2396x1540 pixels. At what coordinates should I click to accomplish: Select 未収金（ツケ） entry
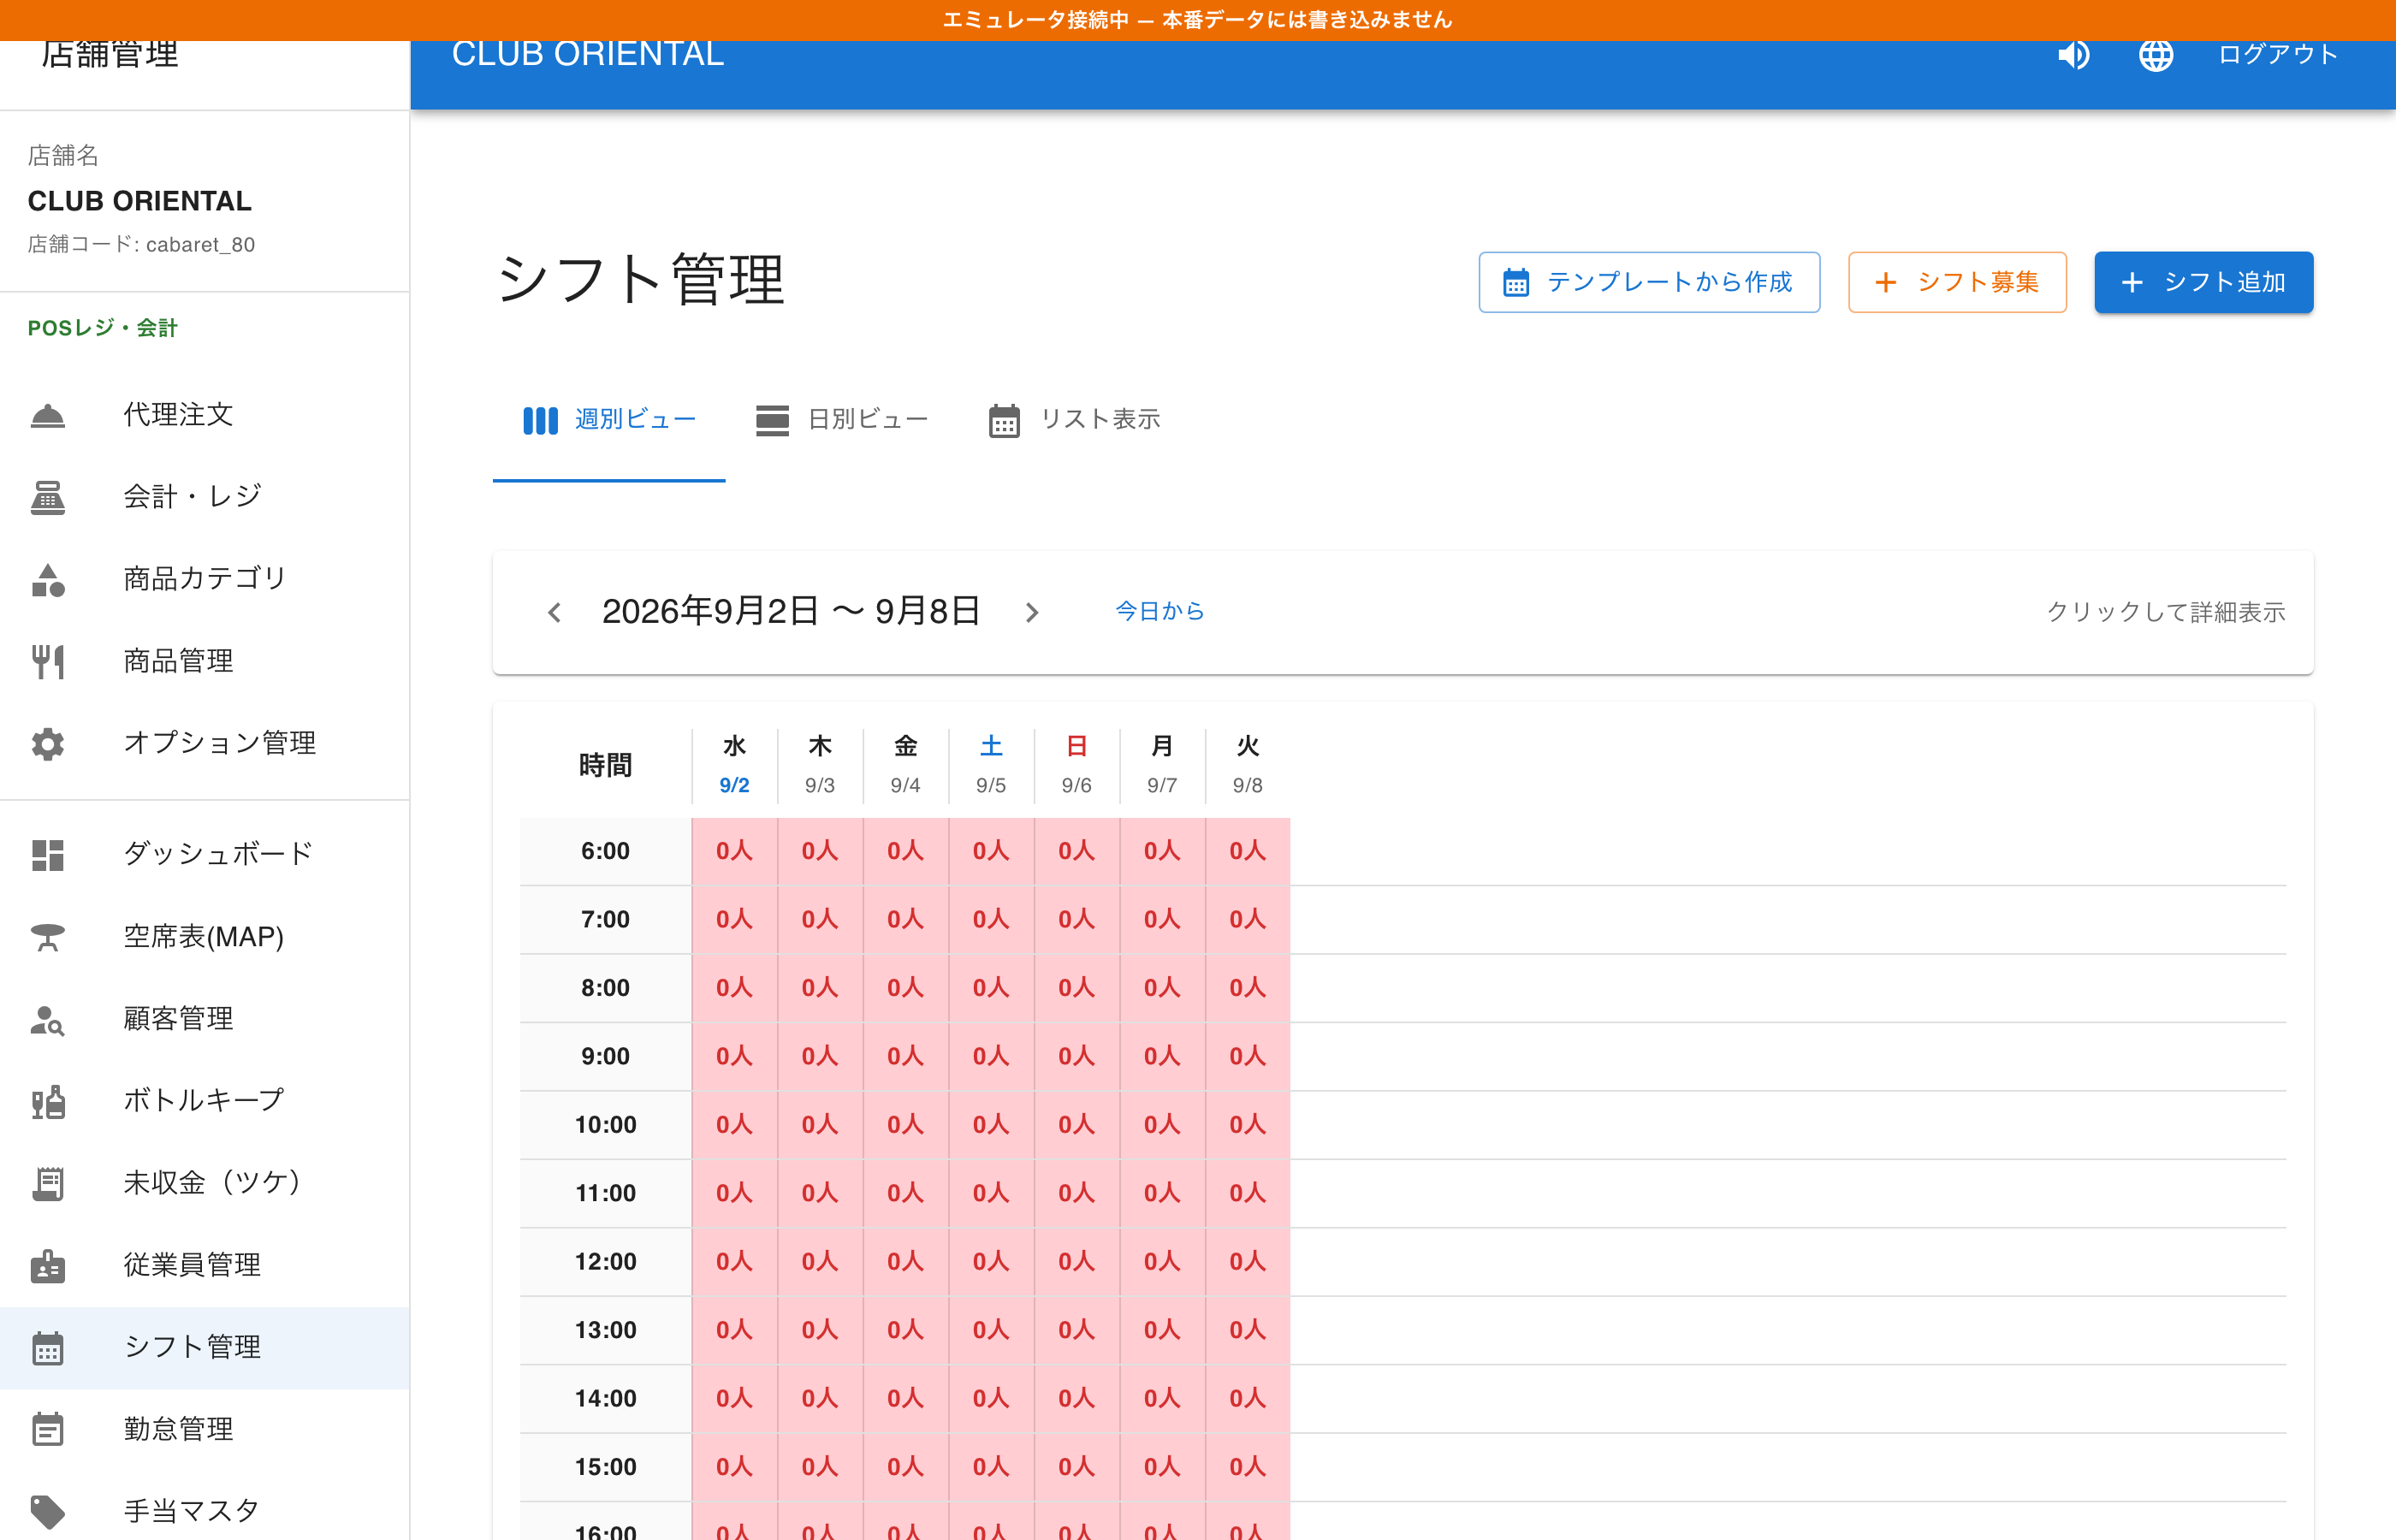(204, 1183)
